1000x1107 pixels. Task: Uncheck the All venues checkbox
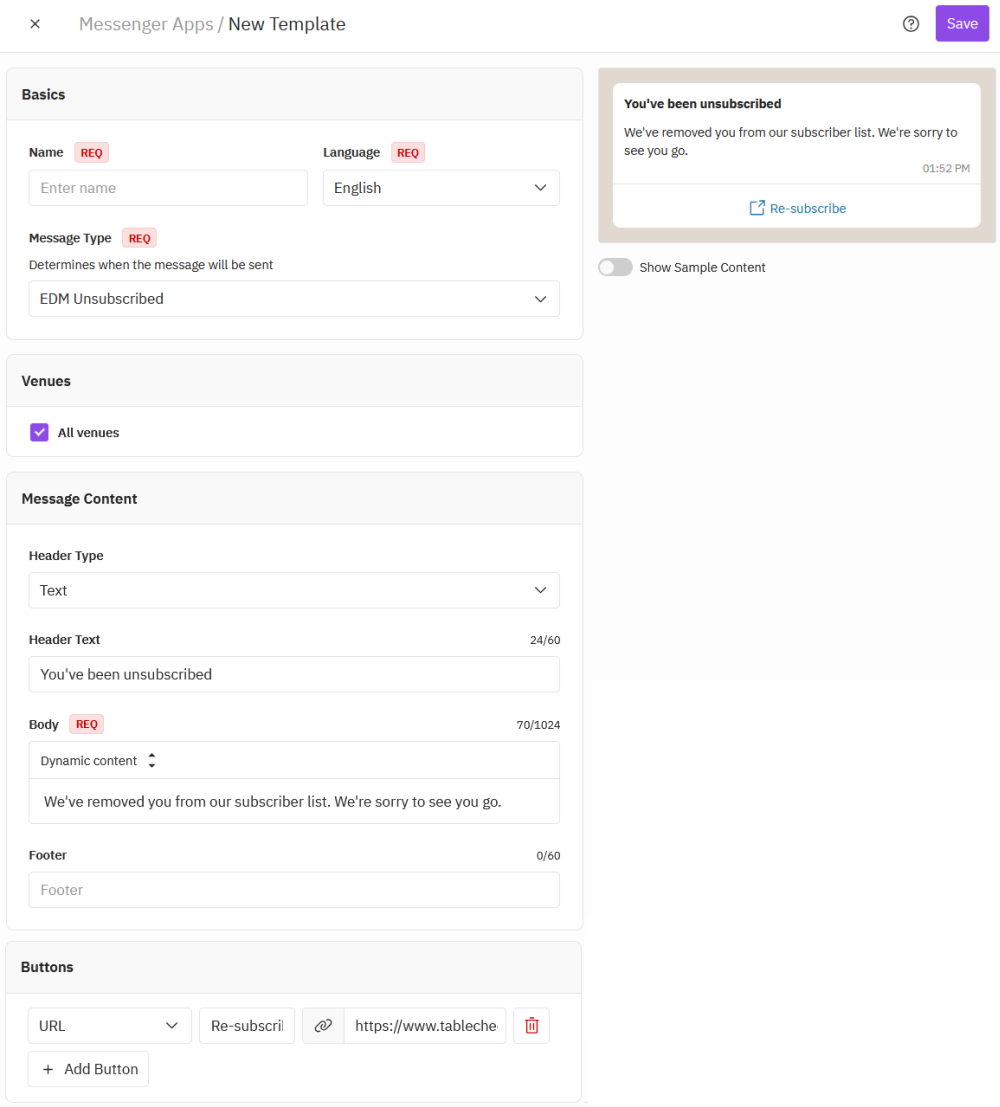coord(40,432)
